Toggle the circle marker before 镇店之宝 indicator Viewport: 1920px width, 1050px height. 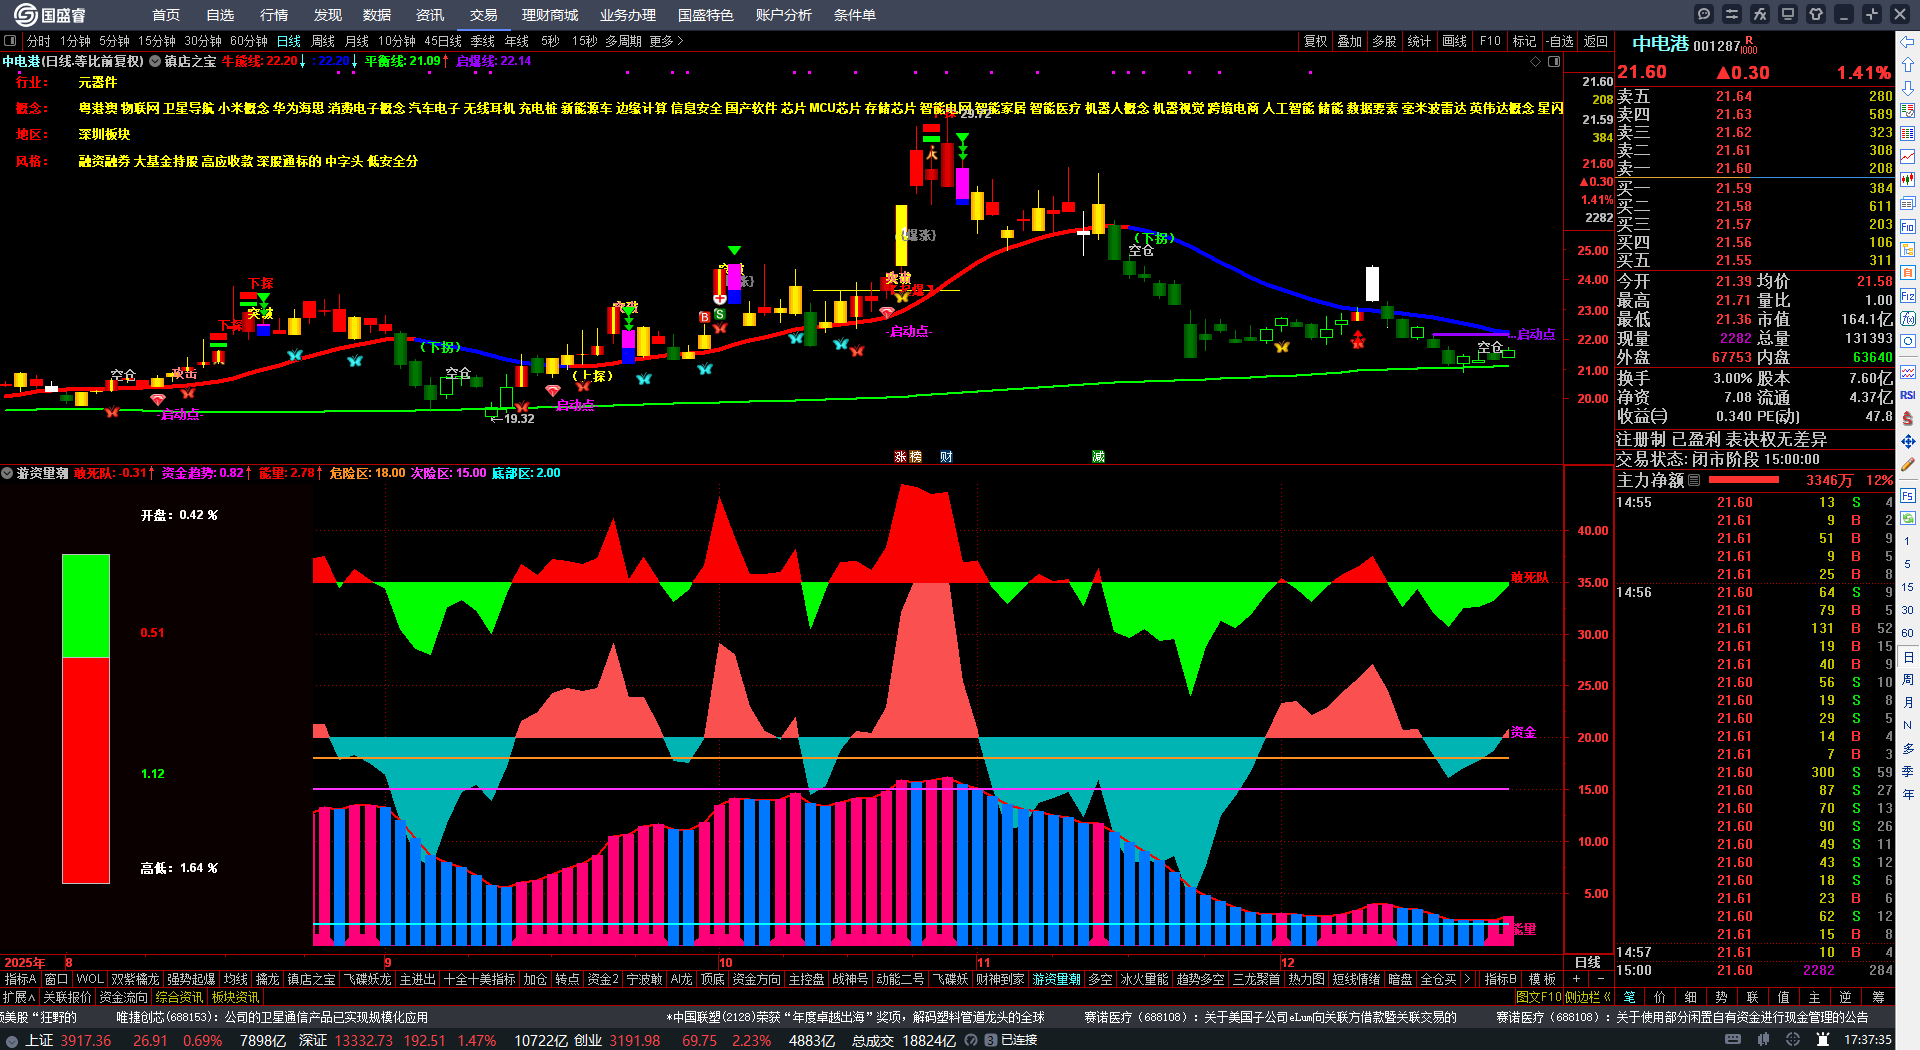[x=155, y=61]
